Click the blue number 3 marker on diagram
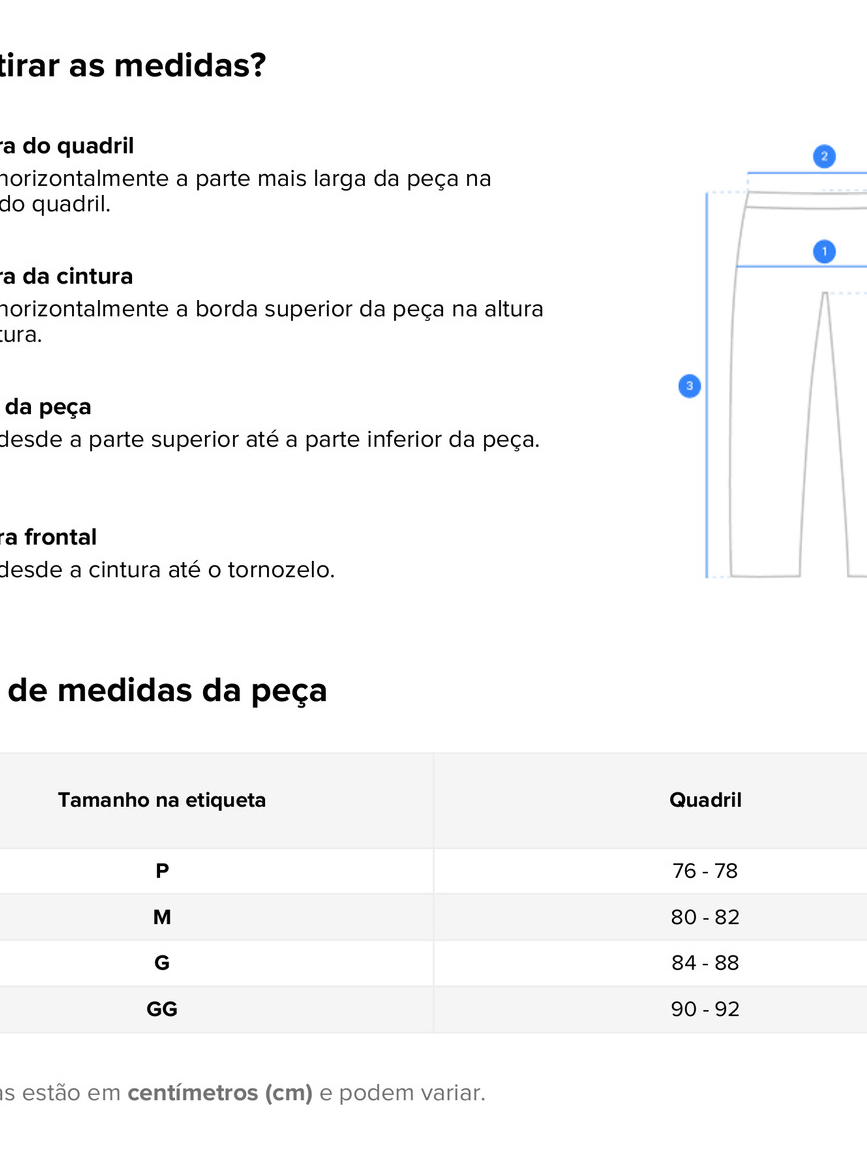This screenshot has width=867, height=1157. point(689,386)
